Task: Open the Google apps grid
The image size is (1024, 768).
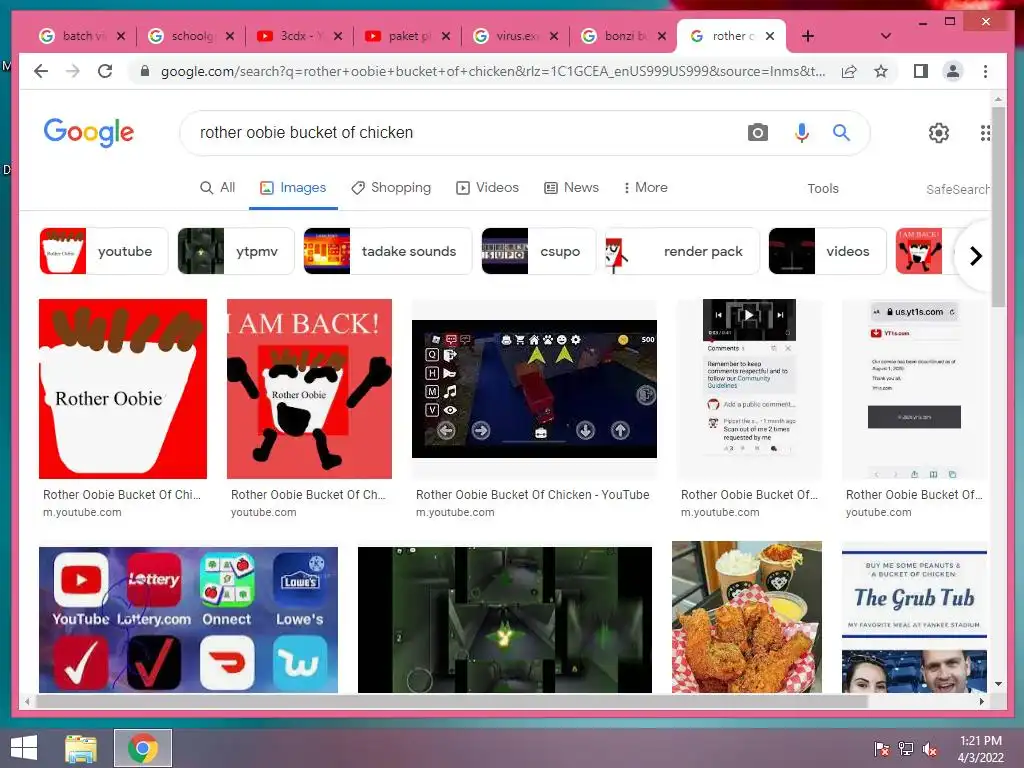Action: (985, 133)
